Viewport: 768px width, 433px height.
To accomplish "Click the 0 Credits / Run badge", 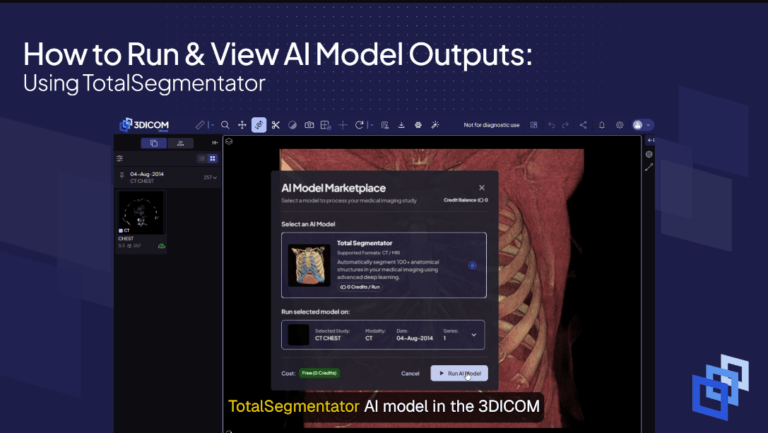I will 360,287.
